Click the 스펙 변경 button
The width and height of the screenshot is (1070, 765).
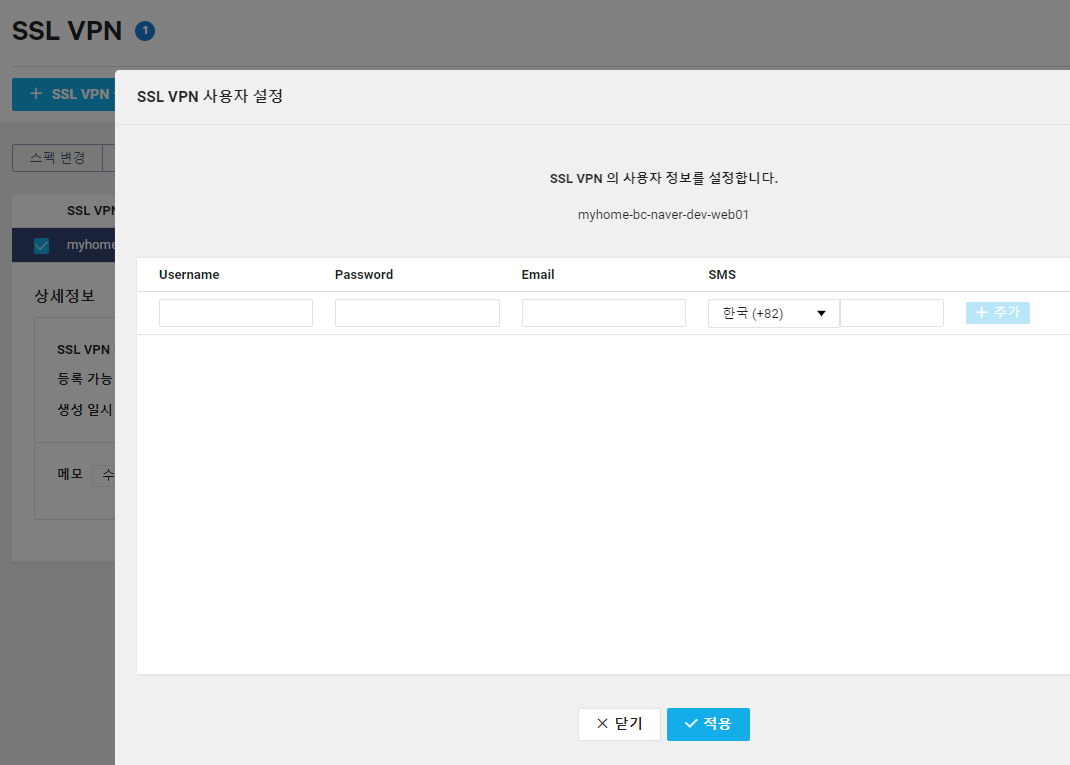[57, 158]
